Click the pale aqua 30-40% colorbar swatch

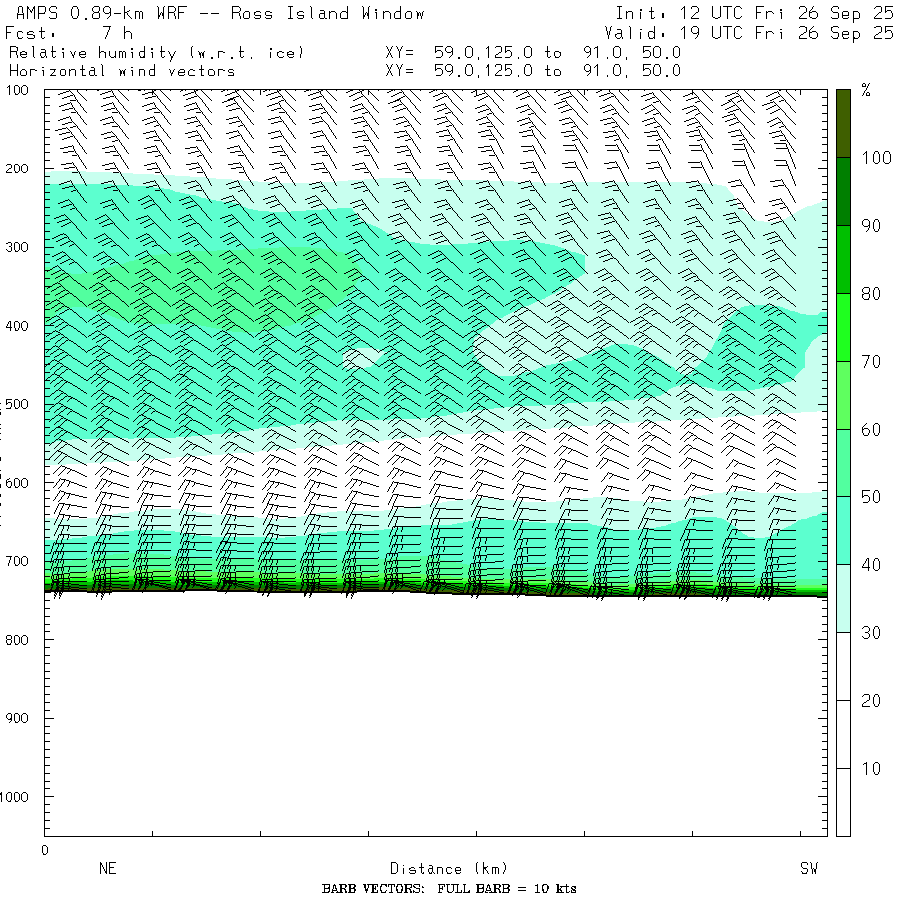point(843,598)
